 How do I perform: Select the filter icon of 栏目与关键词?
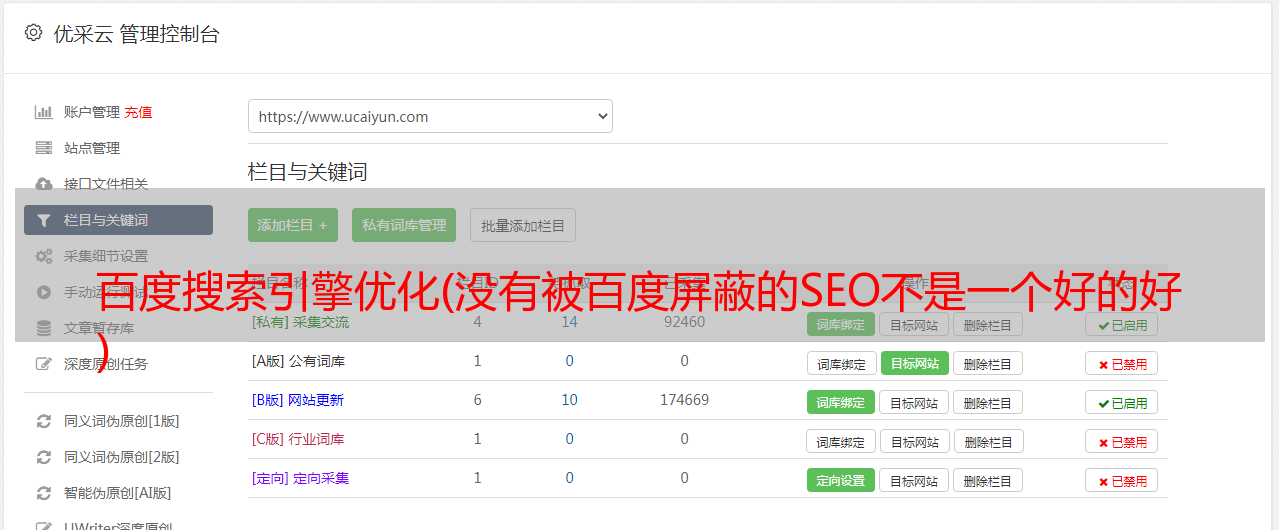pyautogui.click(x=44, y=220)
